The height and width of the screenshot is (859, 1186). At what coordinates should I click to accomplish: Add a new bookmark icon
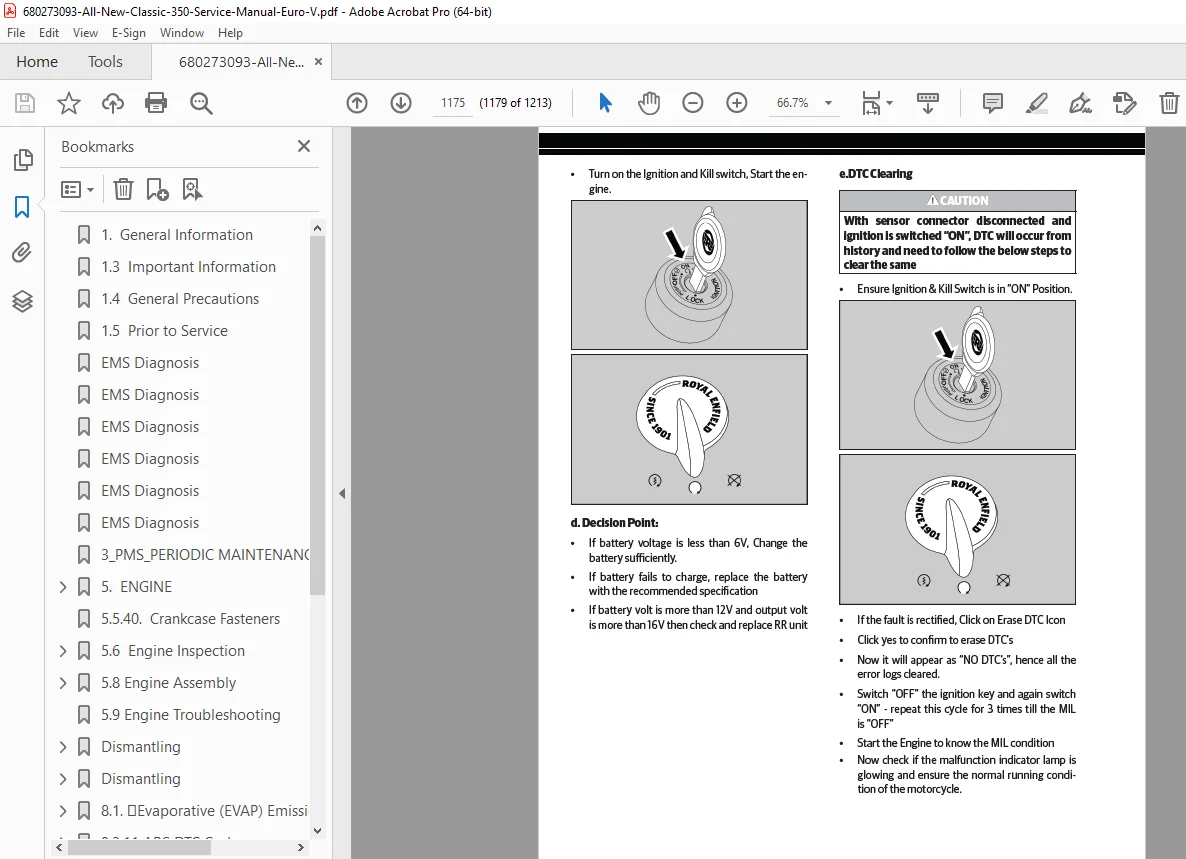click(157, 189)
